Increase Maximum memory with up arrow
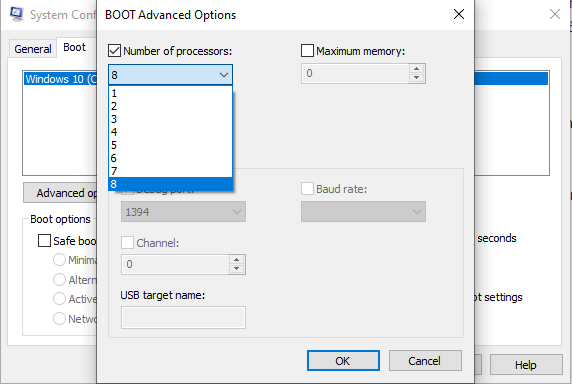The width and height of the screenshot is (572, 384). click(x=416, y=69)
